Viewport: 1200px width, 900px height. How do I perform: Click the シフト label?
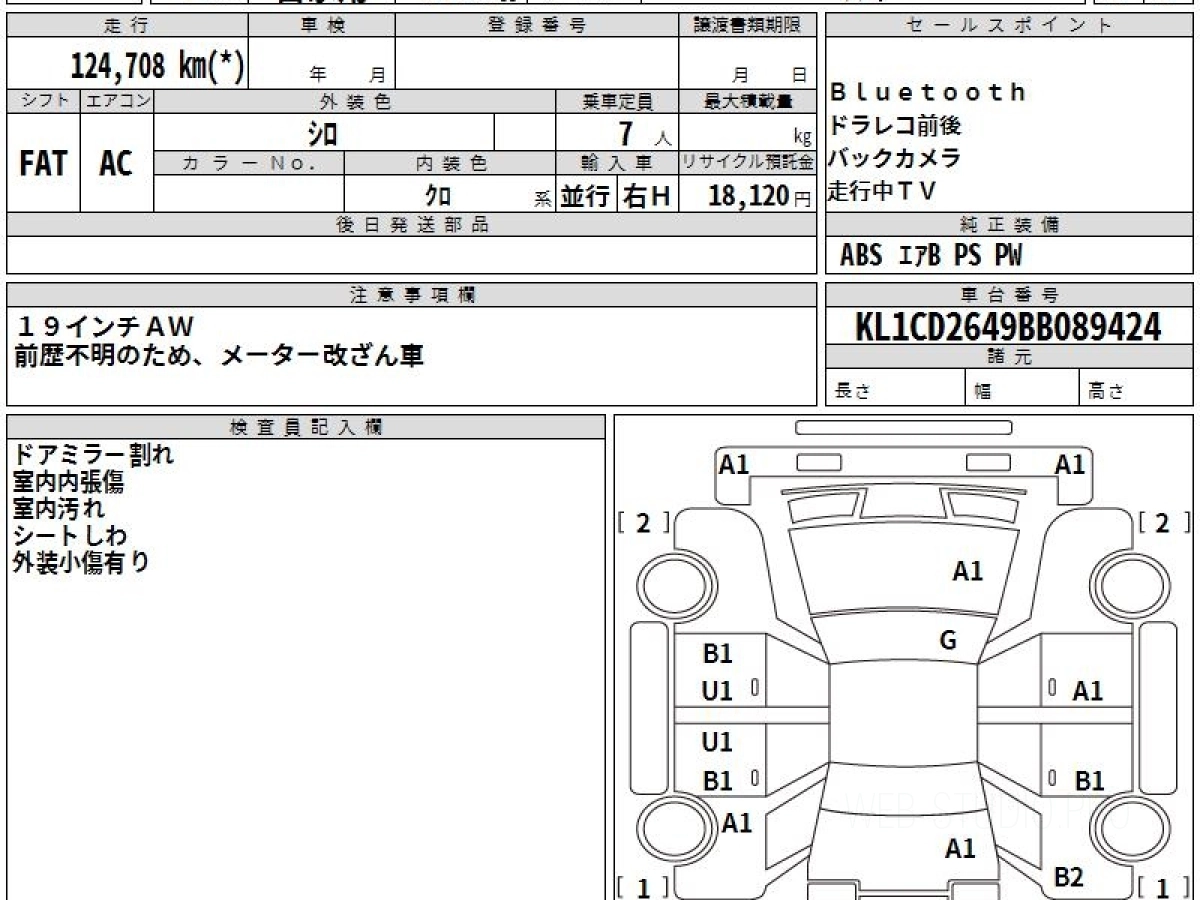coord(44,101)
